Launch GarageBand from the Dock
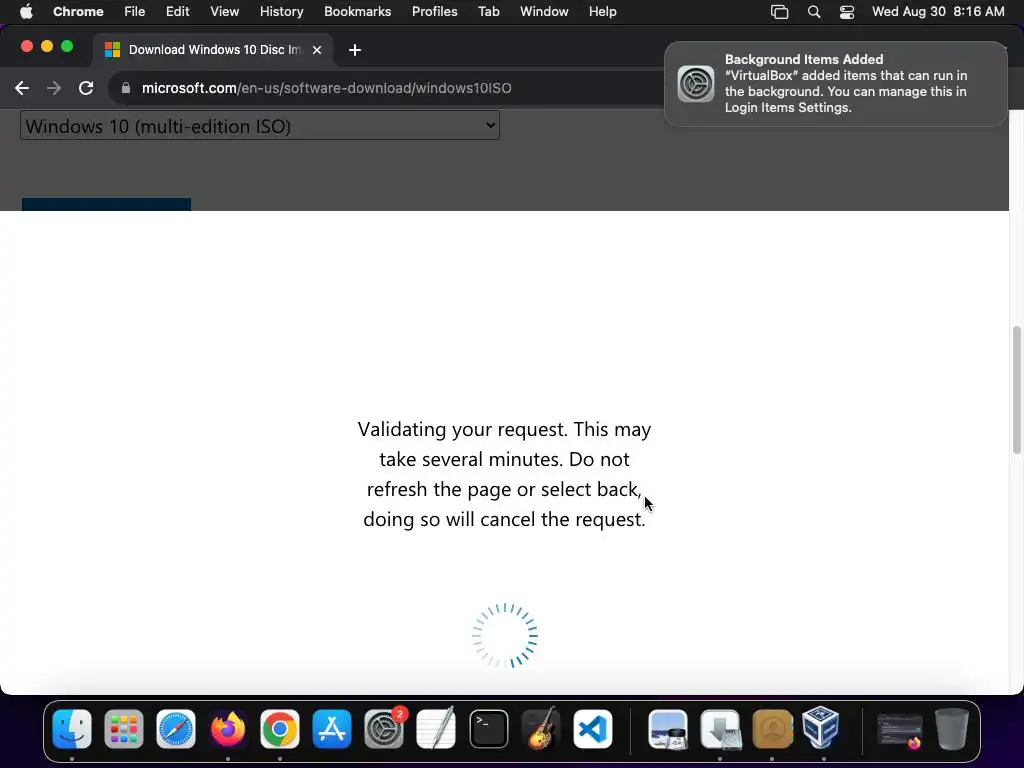The height and width of the screenshot is (768, 1024). pyautogui.click(x=541, y=729)
